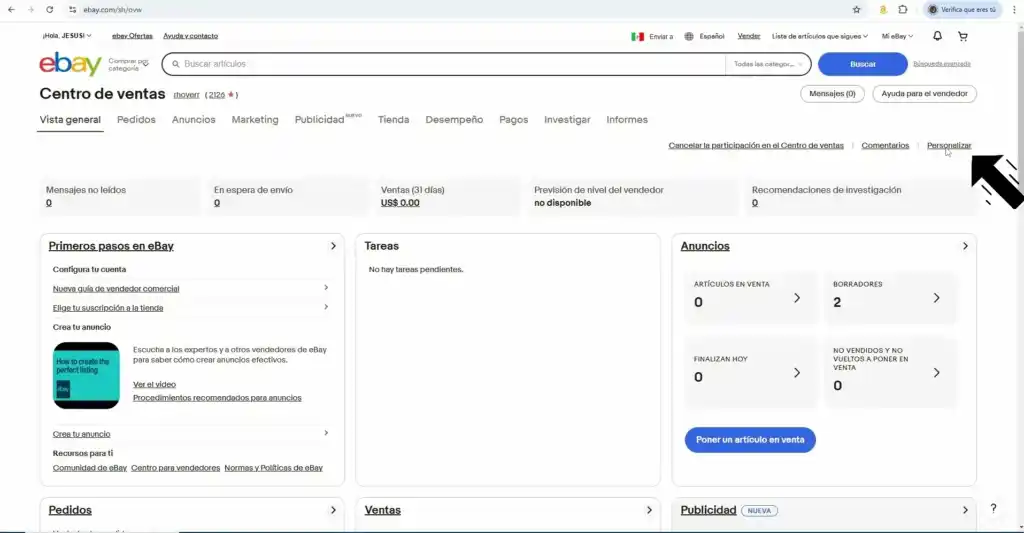The height and width of the screenshot is (533, 1024).
Task: Open 'Comprar por categoría' dropdown
Action: click(128, 64)
